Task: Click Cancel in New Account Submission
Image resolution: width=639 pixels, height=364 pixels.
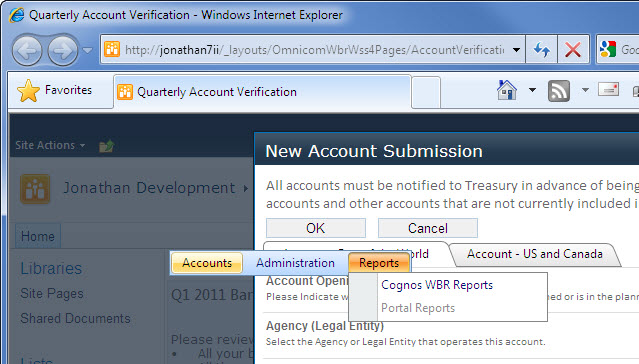Action: coord(427,228)
